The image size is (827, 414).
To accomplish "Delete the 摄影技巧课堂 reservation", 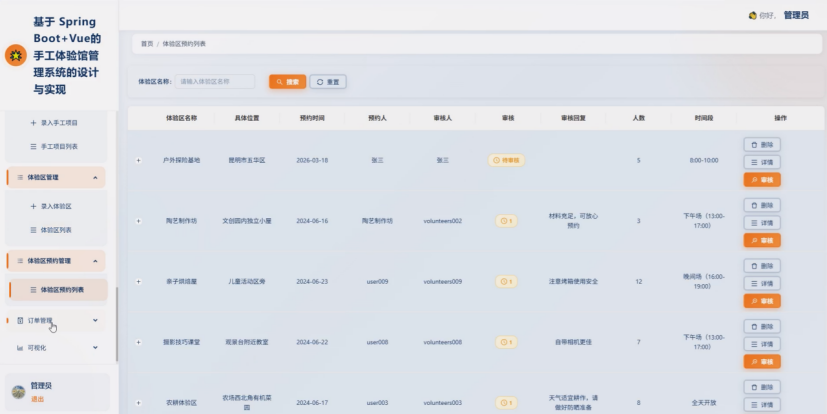I will click(762, 326).
